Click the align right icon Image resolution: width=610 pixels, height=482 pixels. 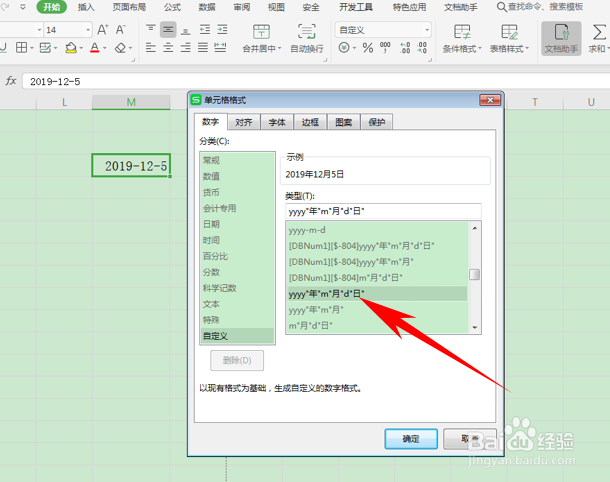(x=186, y=48)
